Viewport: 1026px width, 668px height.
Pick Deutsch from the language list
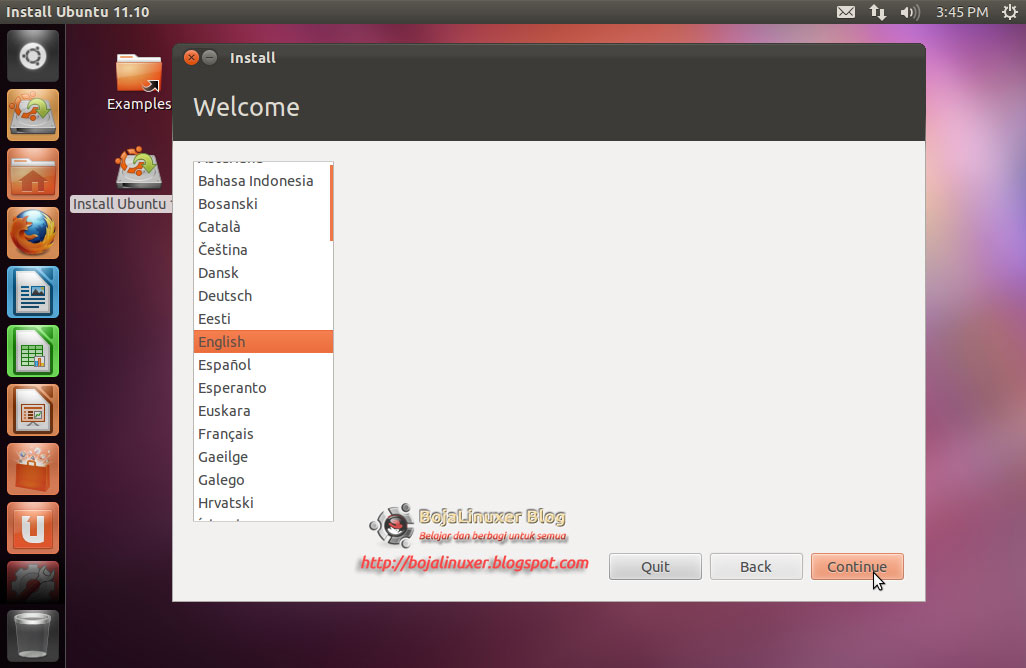[x=262, y=296]
